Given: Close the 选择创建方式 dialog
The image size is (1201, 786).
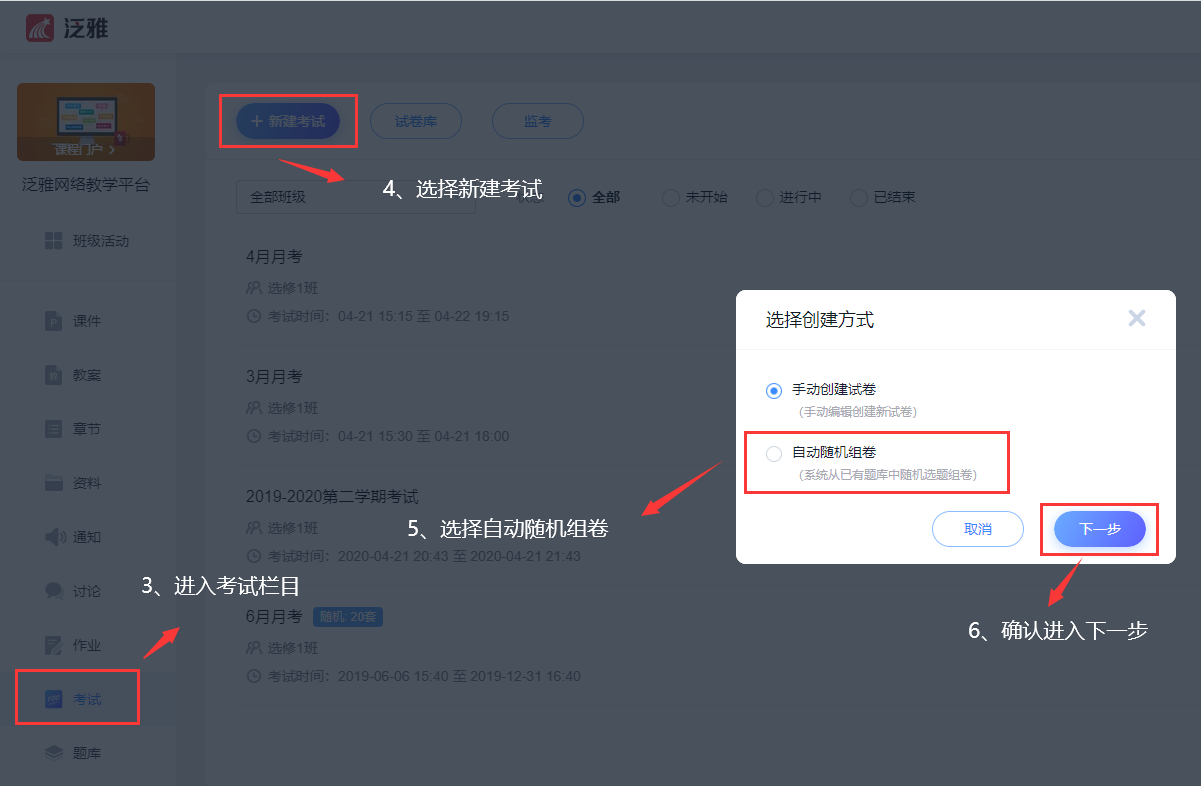Looking at the screenshot, I should coord(1137,319).
